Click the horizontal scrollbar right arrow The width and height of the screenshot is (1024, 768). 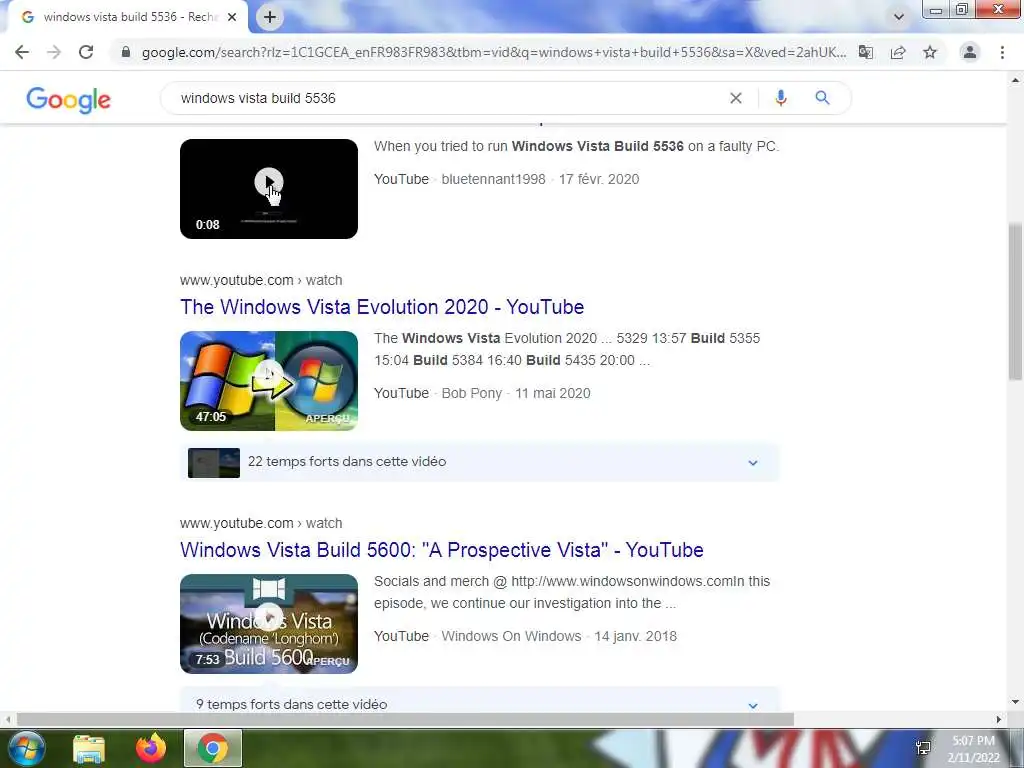(999, 719)
